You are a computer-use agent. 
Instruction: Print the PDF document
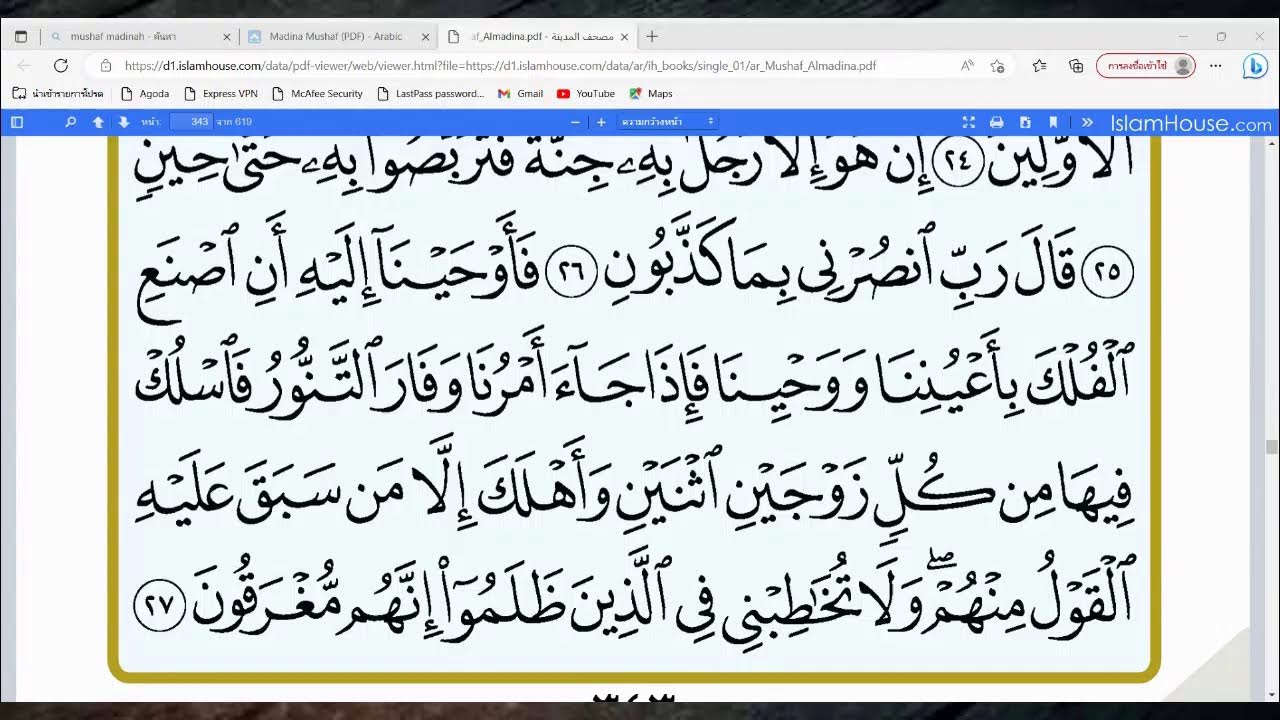pyautogui.click(x=996, y=122)
